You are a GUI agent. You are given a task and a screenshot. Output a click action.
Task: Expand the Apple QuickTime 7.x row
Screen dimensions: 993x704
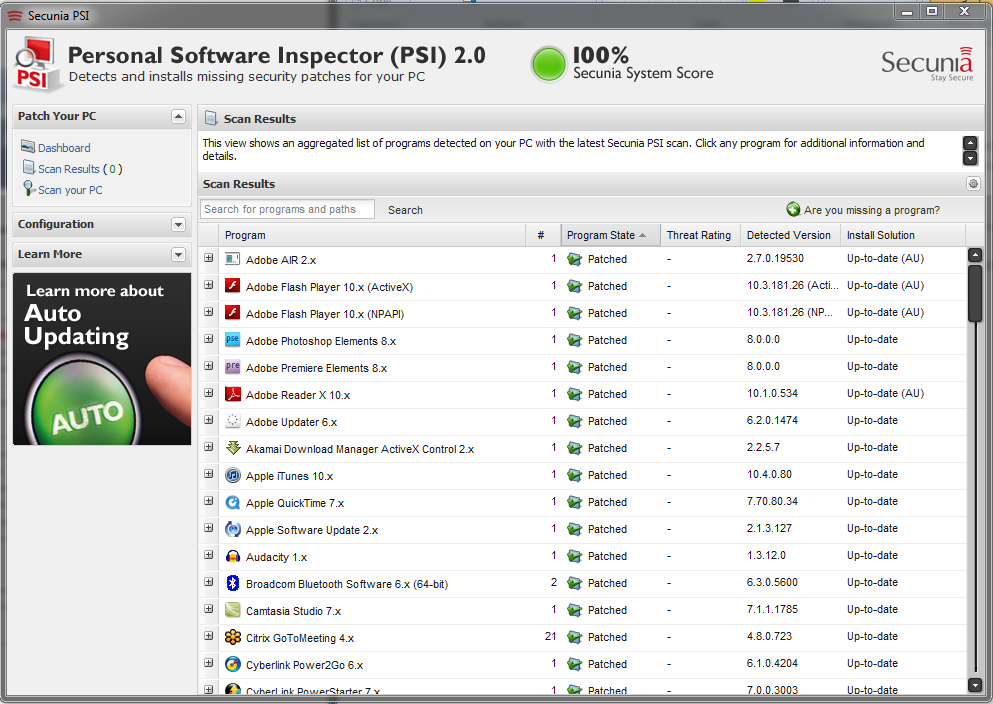pyautogui.click(x=209, y=502)
